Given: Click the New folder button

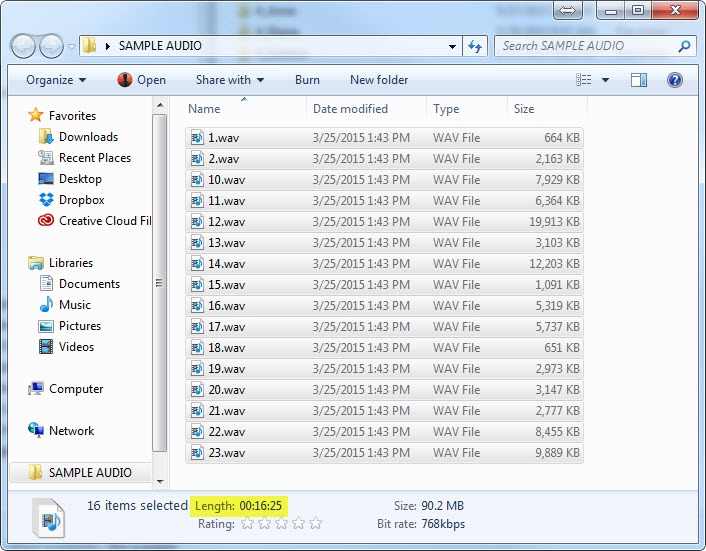Looking at the screenshot, I should [378, 80].
